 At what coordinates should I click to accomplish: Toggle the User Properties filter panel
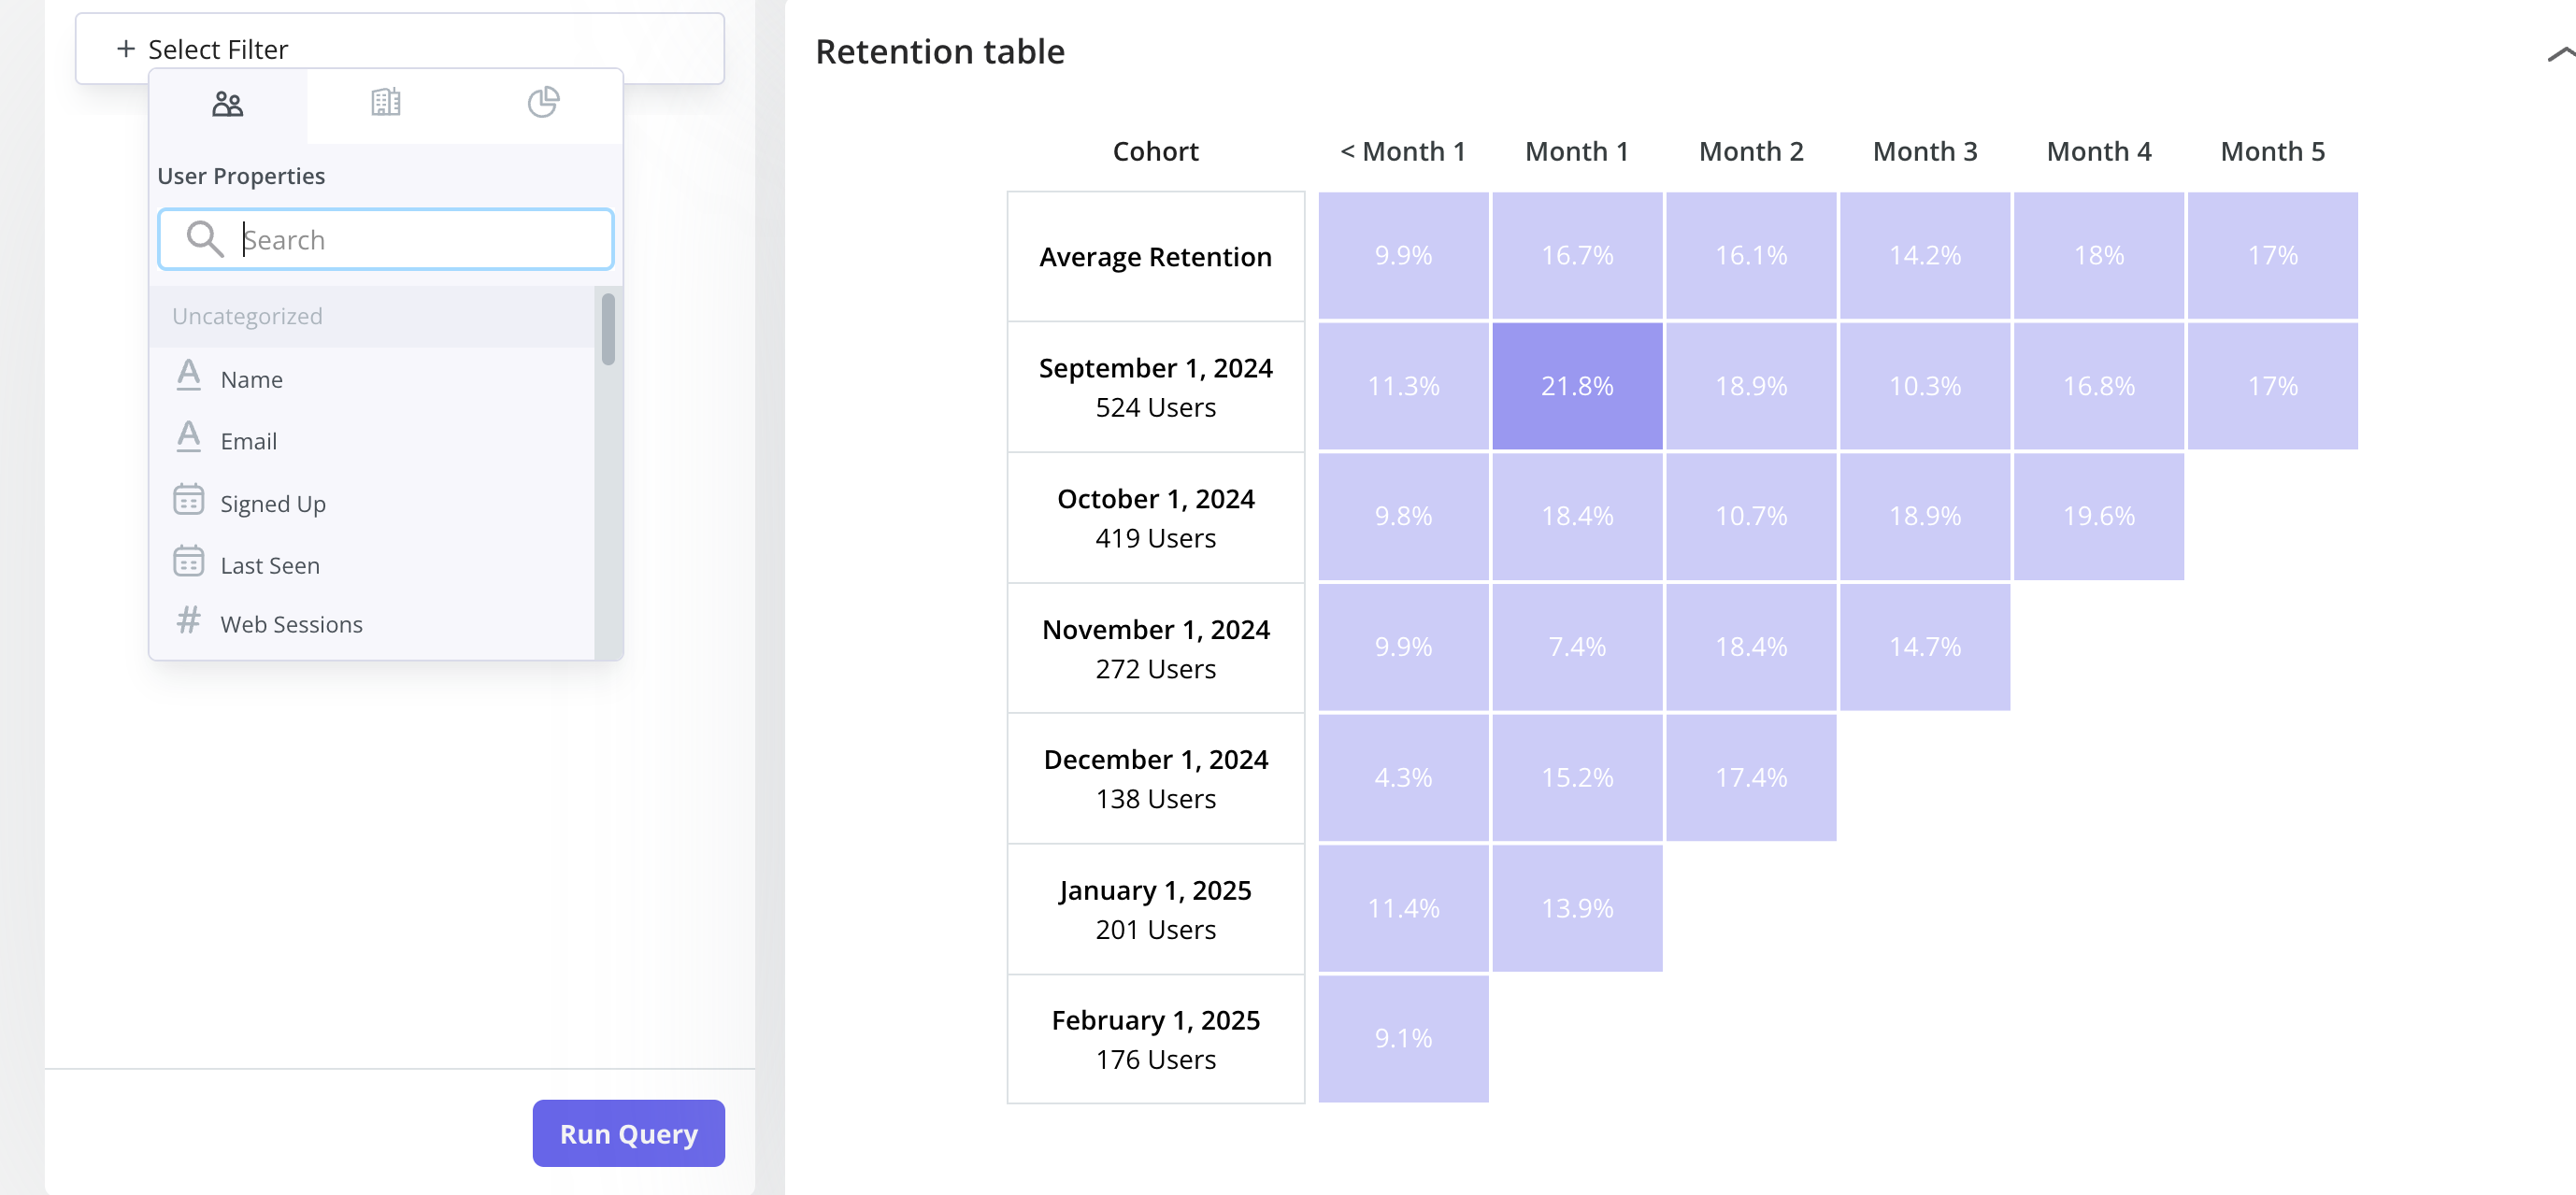coord(227,102)
